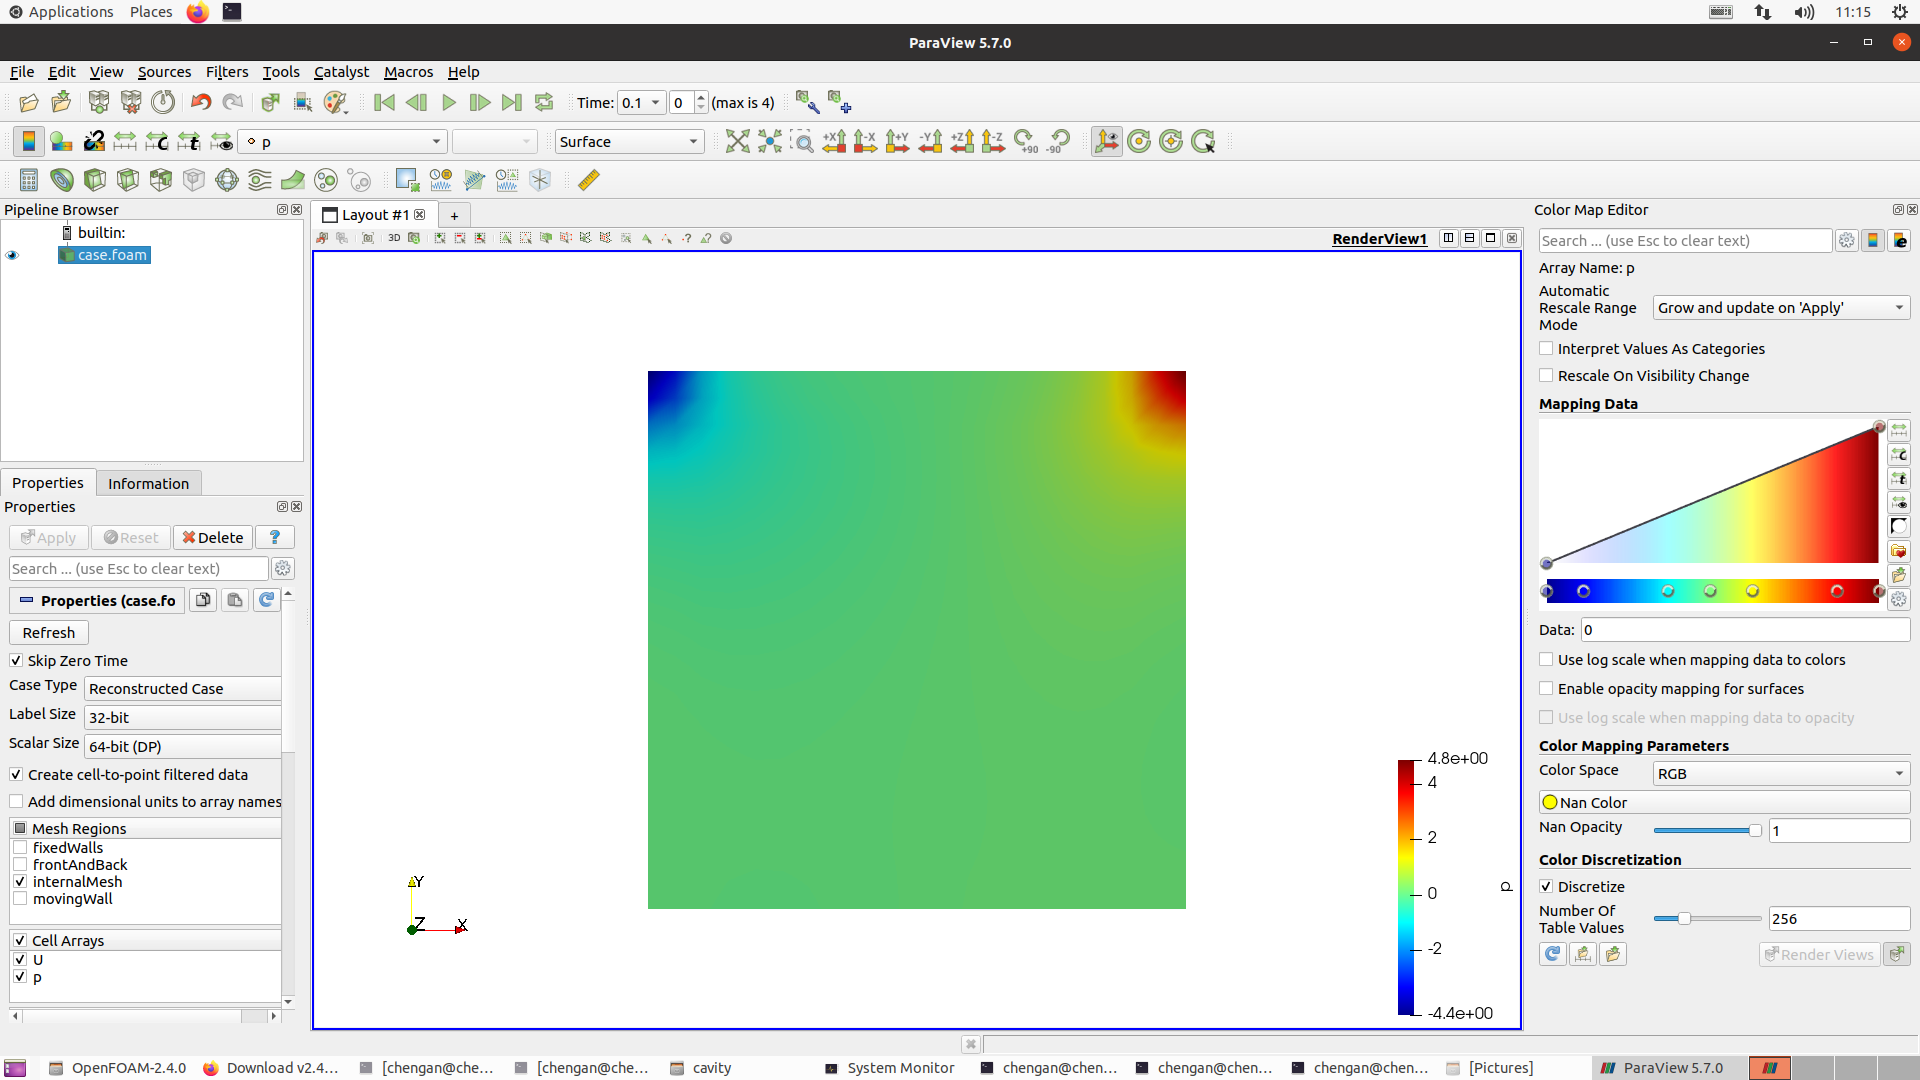Click the Play animation button
Screen dimensions: 1920x1080
(449, 103)
